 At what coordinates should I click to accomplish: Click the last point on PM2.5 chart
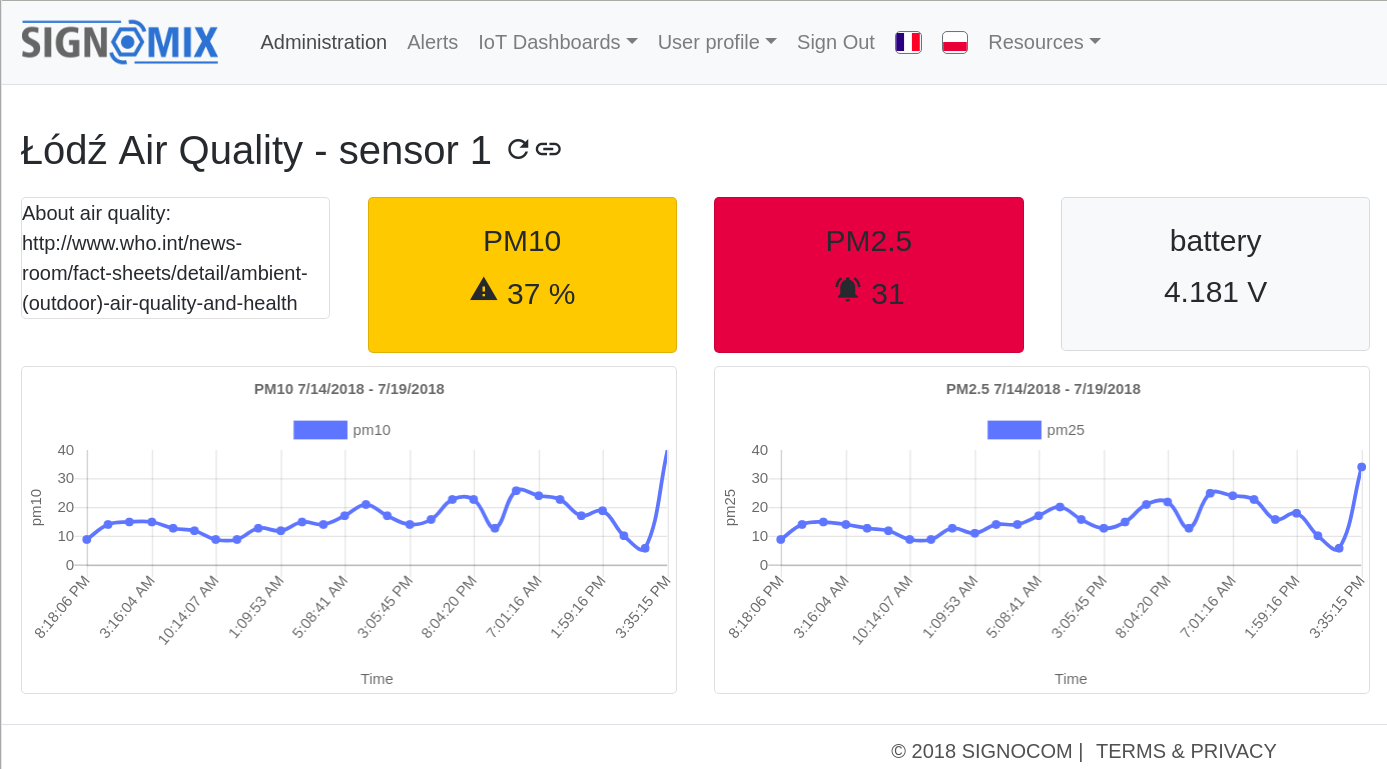tap(1361, 467)
